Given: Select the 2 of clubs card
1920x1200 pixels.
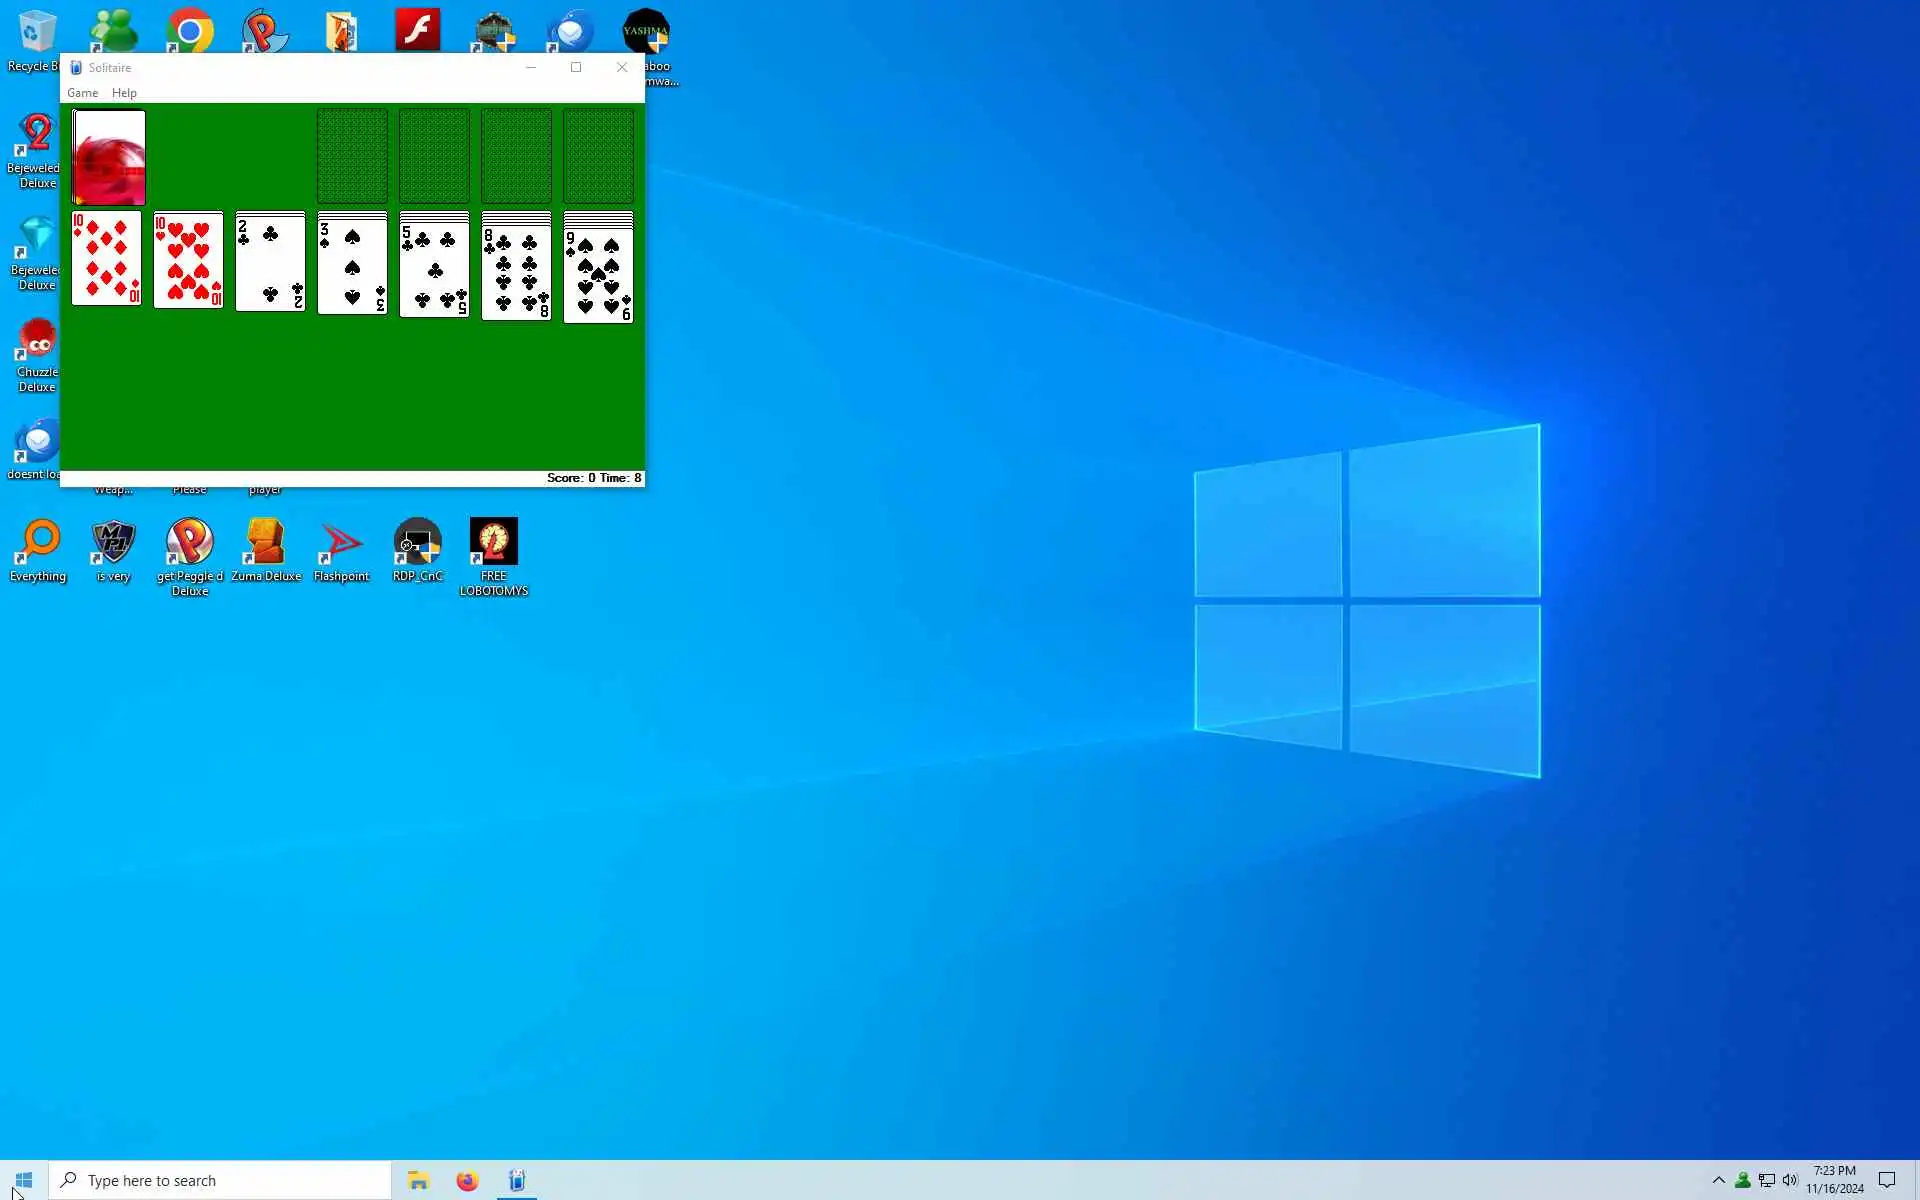Looking at the screenshot, I should (x=271, y=265).
